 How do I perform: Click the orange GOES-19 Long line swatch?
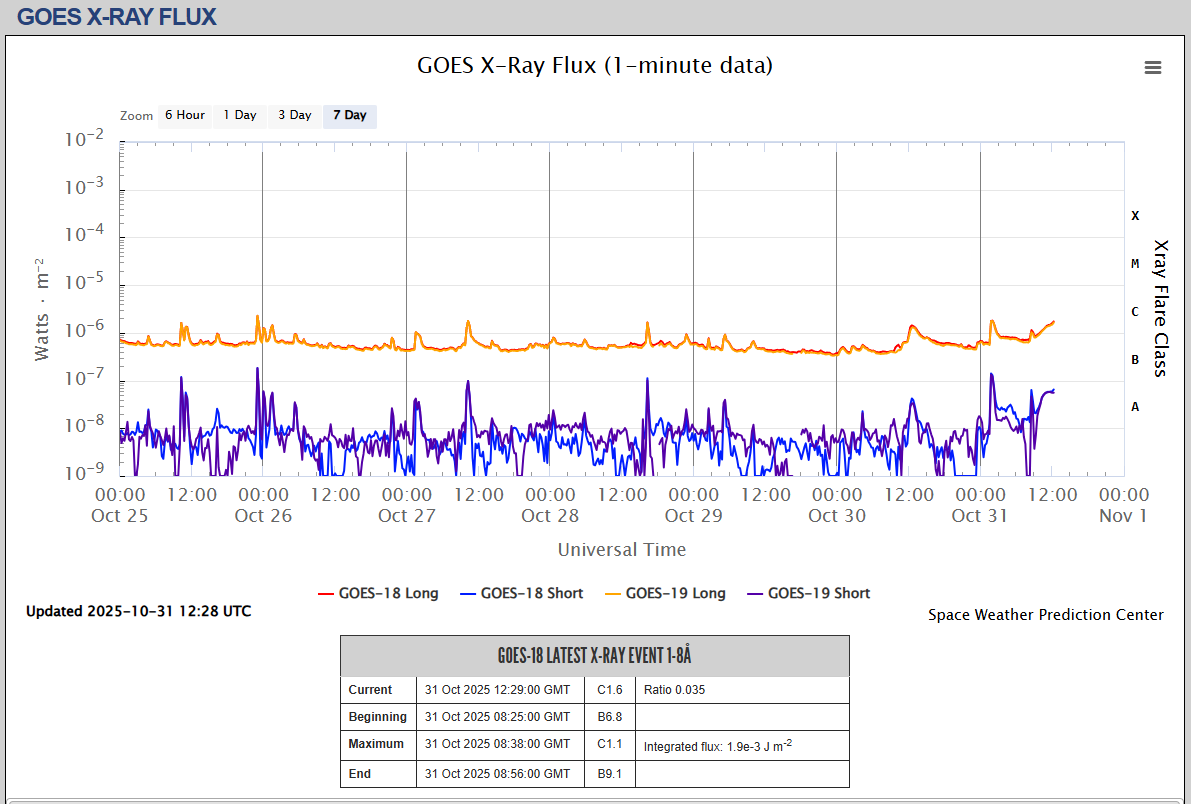(x=613, y=594)
